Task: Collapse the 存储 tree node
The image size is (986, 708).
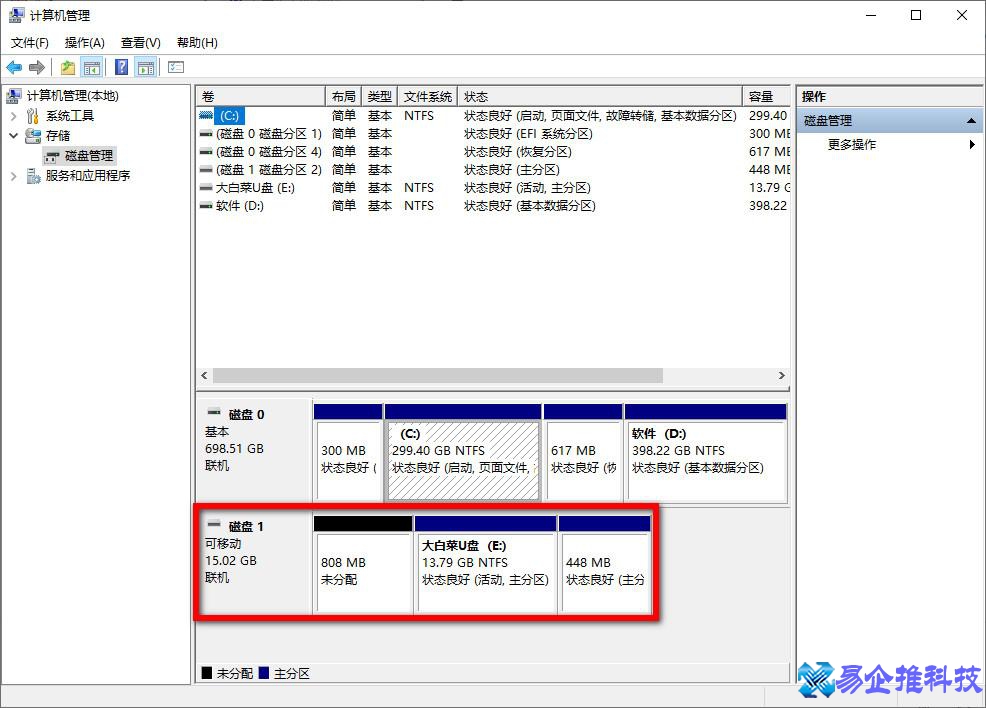Action: pos(13,136)
